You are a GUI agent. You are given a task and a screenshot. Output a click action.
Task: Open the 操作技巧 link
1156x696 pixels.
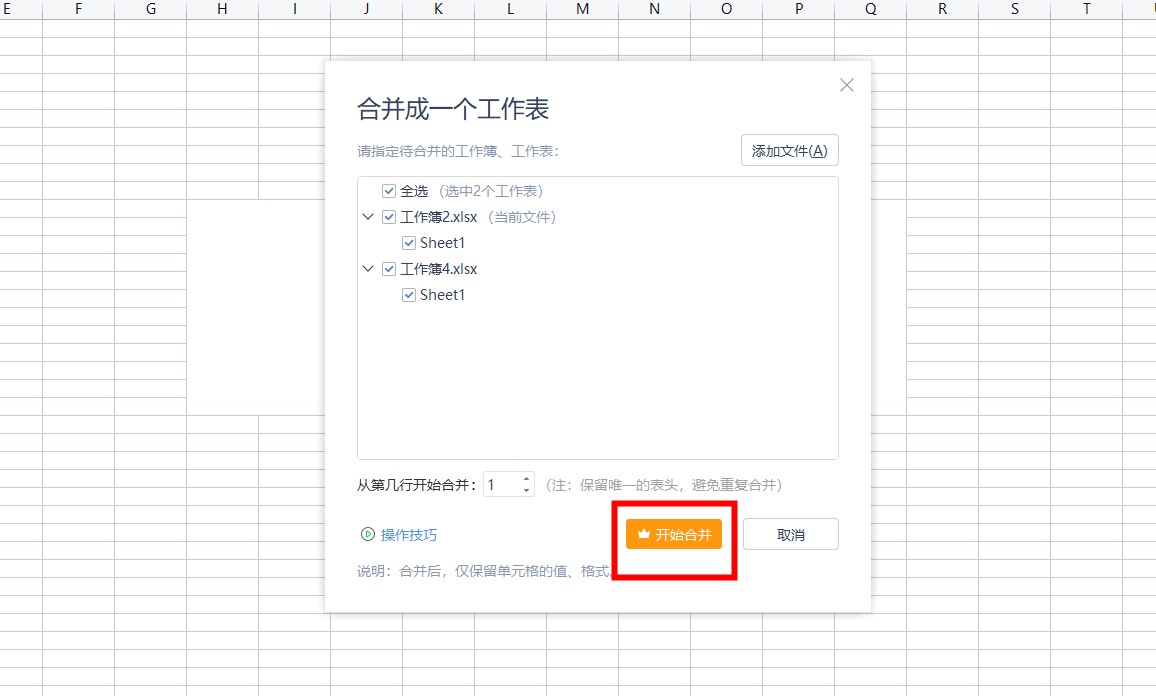[x=409, y=535]
